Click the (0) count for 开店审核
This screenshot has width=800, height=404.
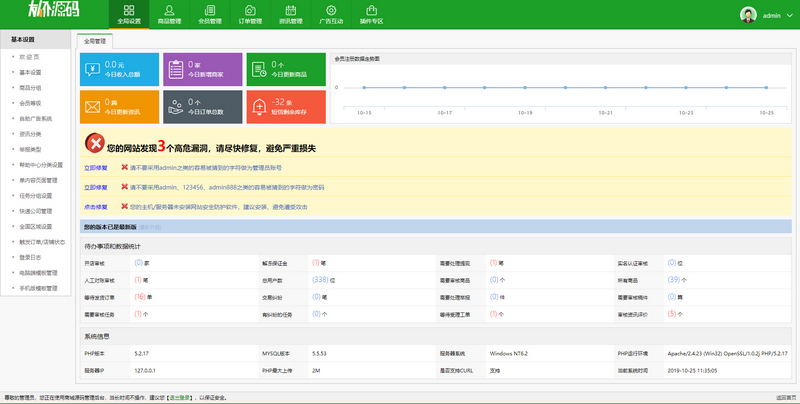tap(138, 263)
